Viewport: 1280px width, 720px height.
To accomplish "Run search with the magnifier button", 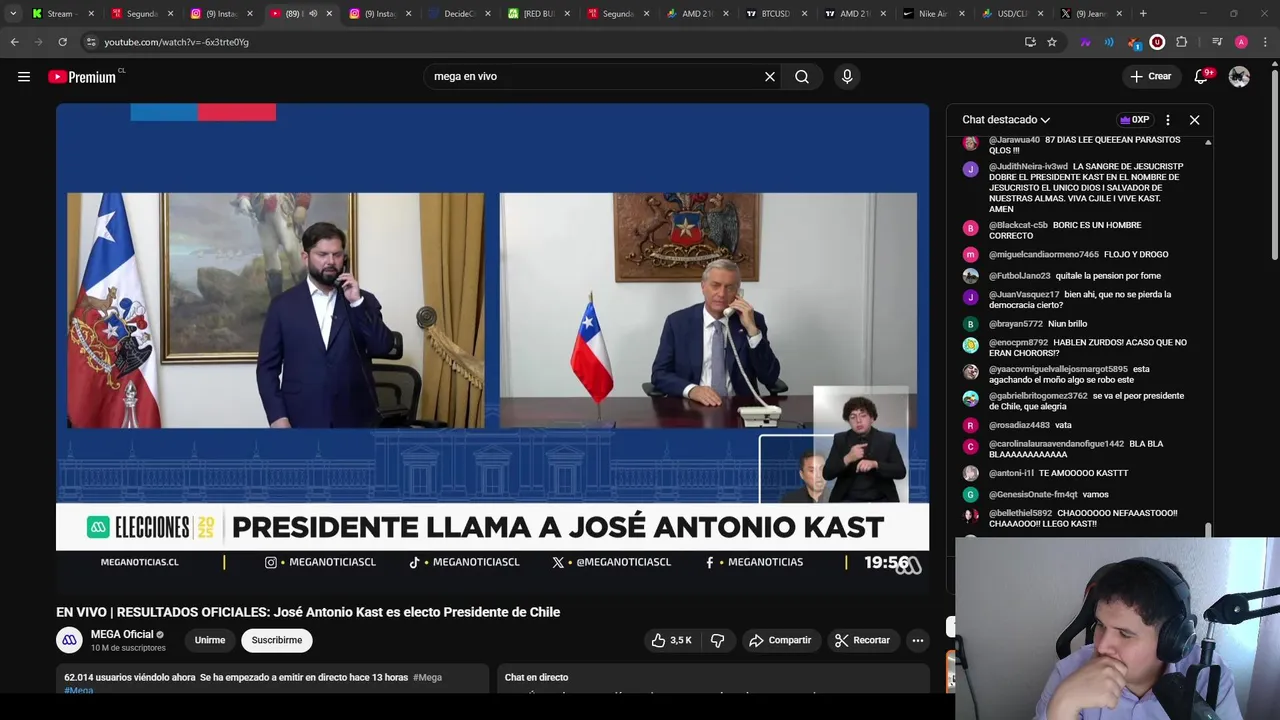I will coord(802,76).
